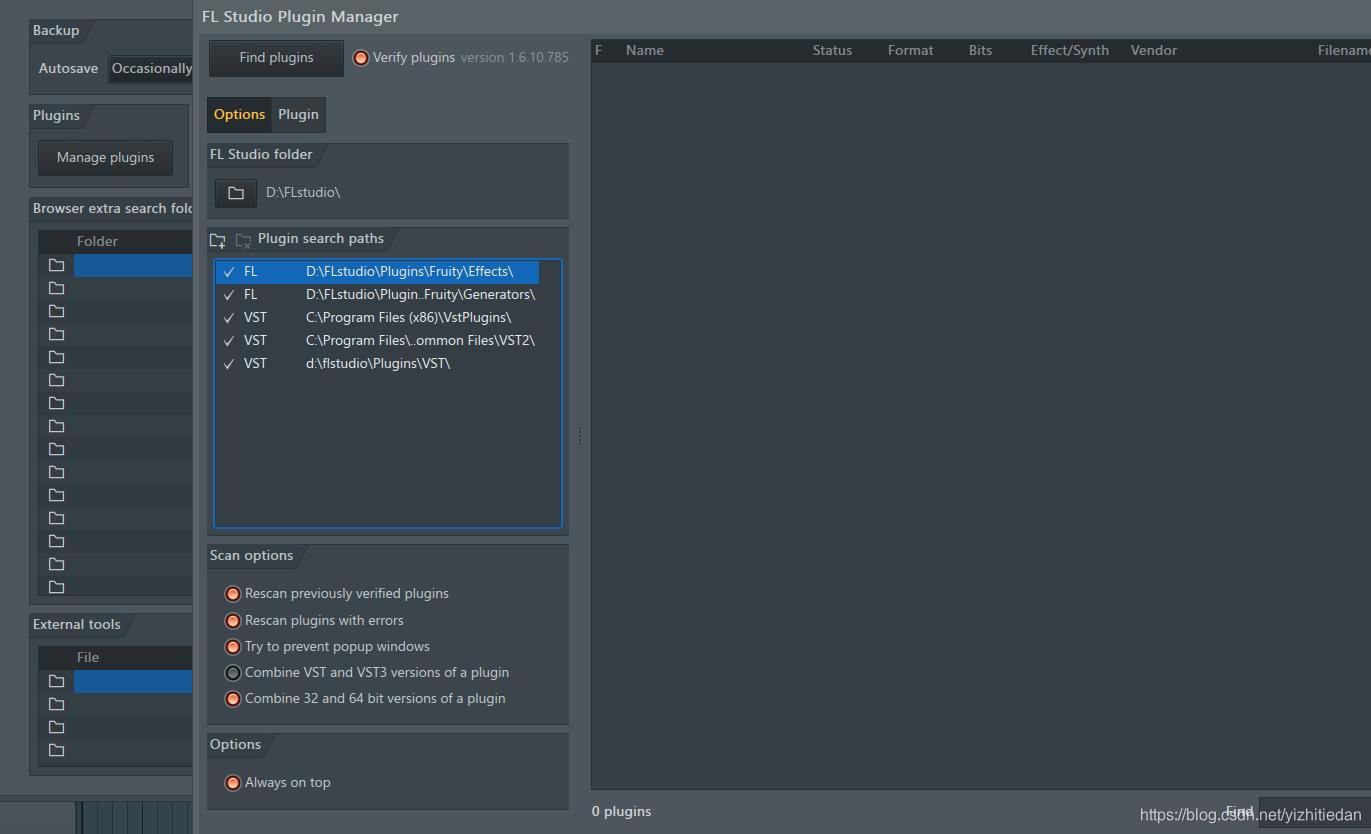
Task: Switch to the Options tab
Action: (x=239, y=114)
